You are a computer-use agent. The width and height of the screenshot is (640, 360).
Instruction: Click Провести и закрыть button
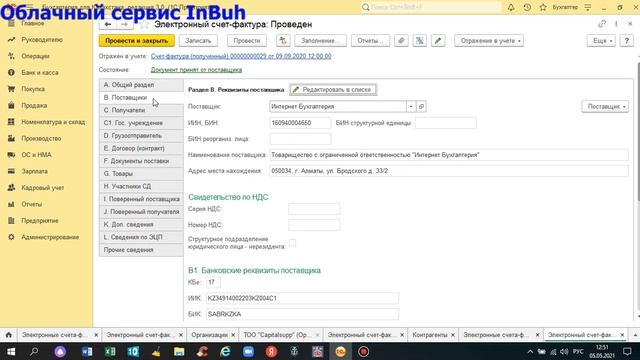point(137,40)
